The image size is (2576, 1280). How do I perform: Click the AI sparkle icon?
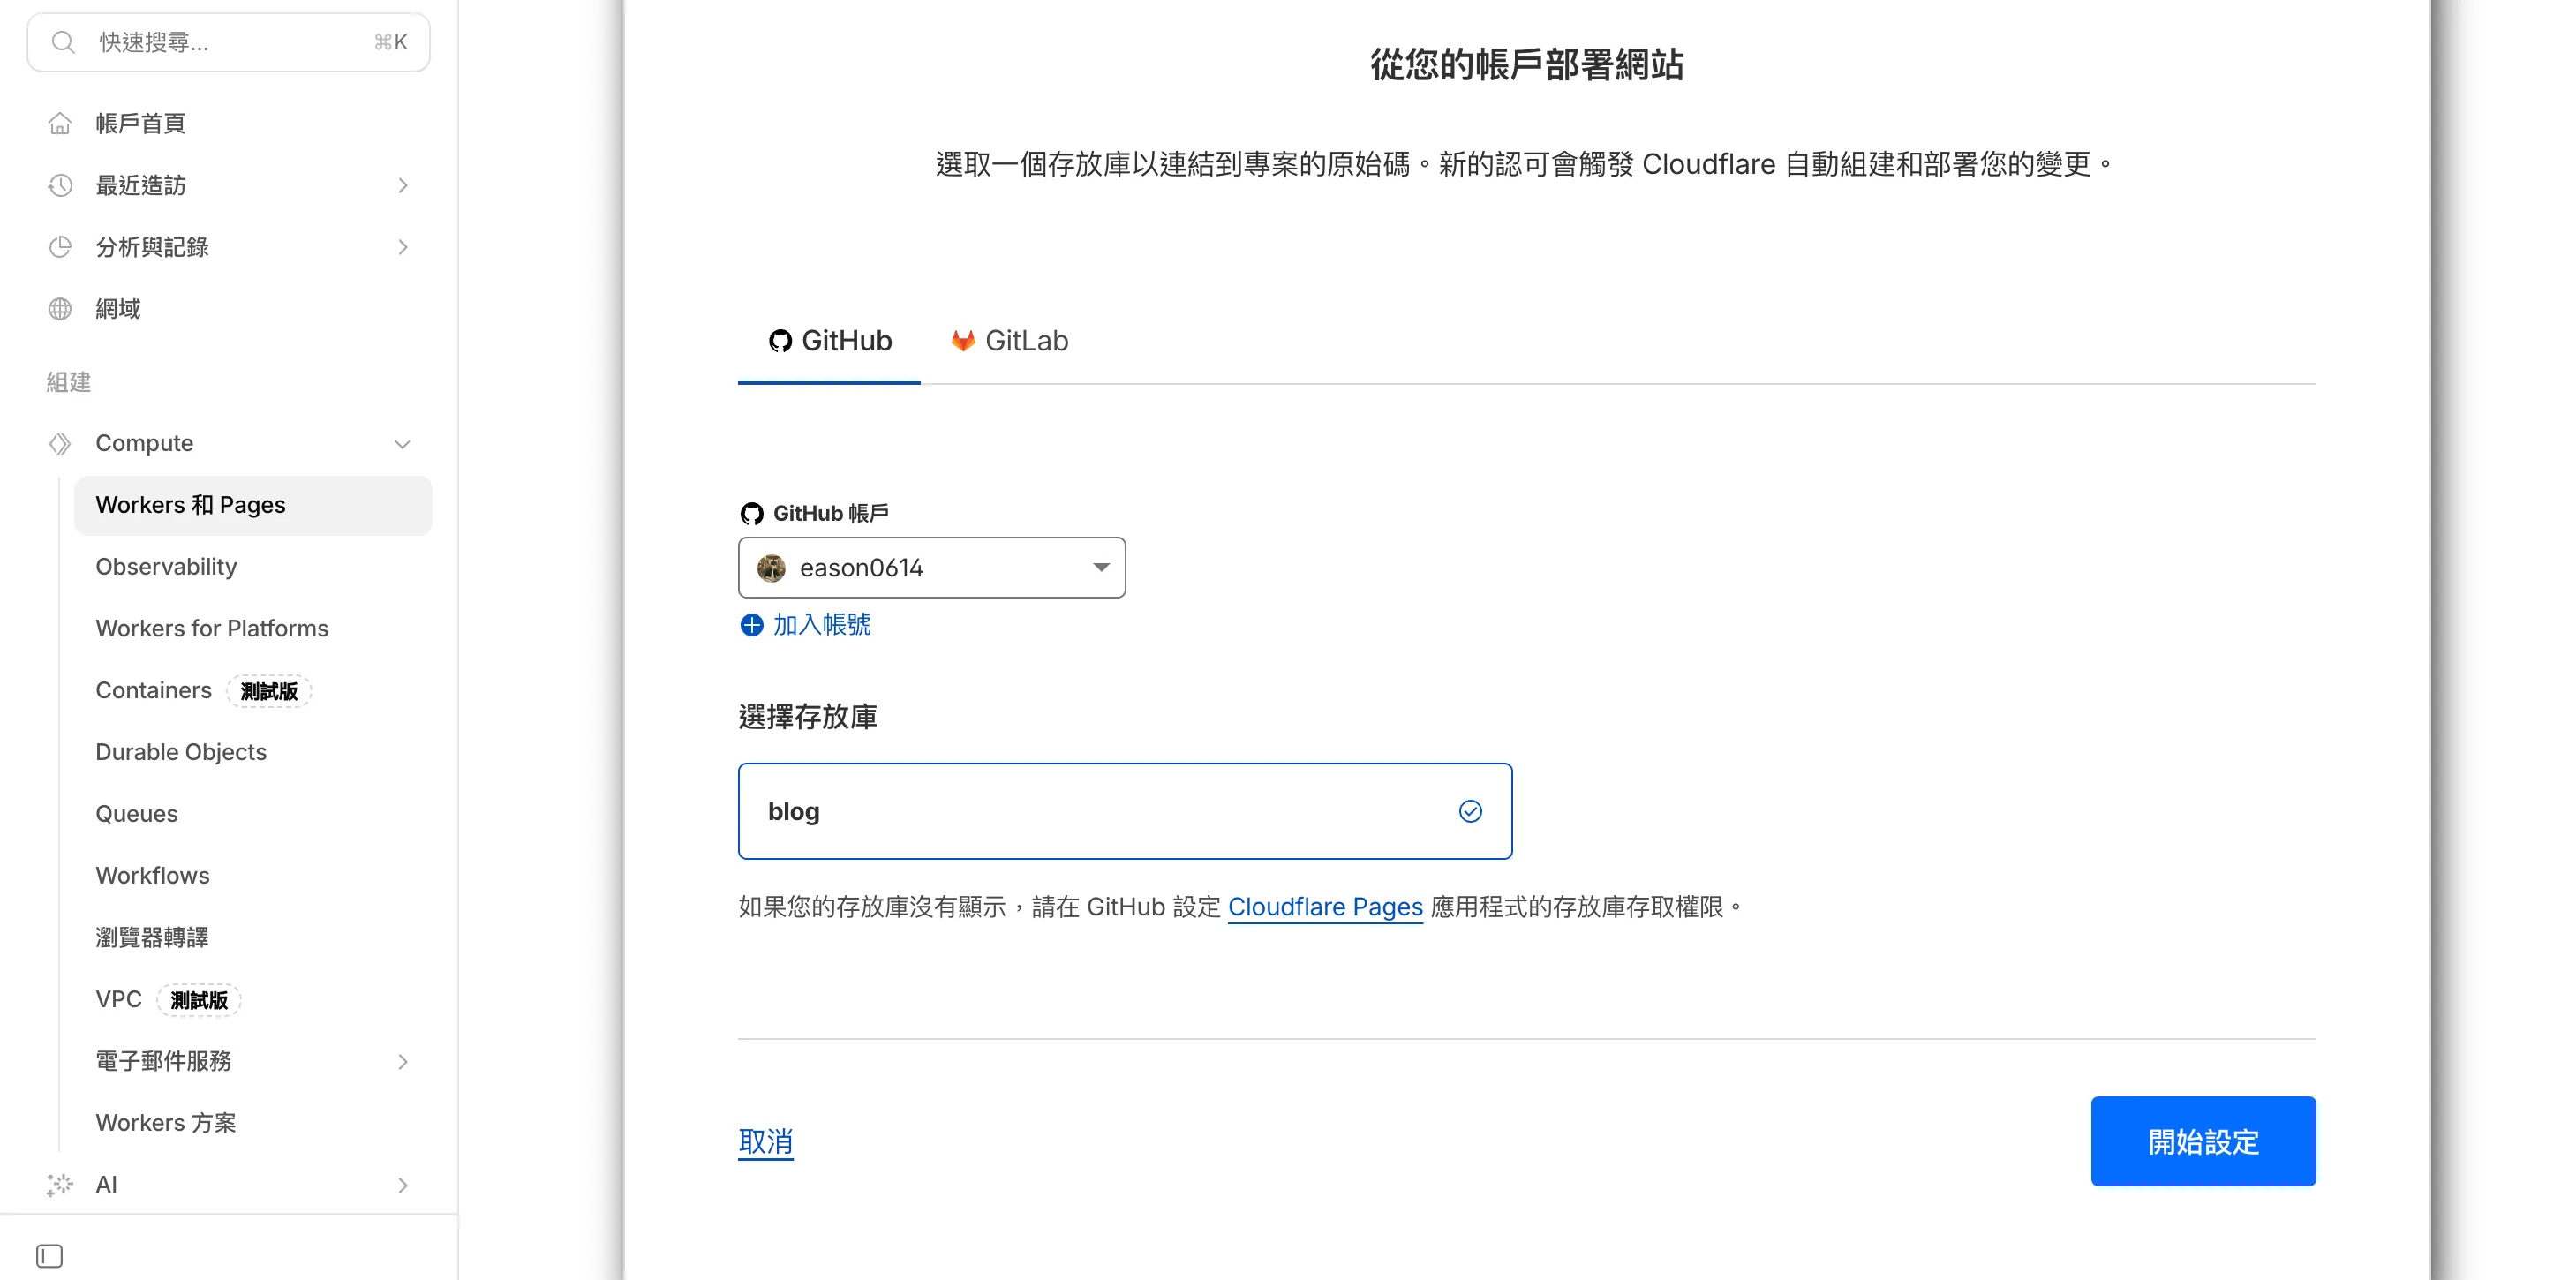[x=60, y=1185]
